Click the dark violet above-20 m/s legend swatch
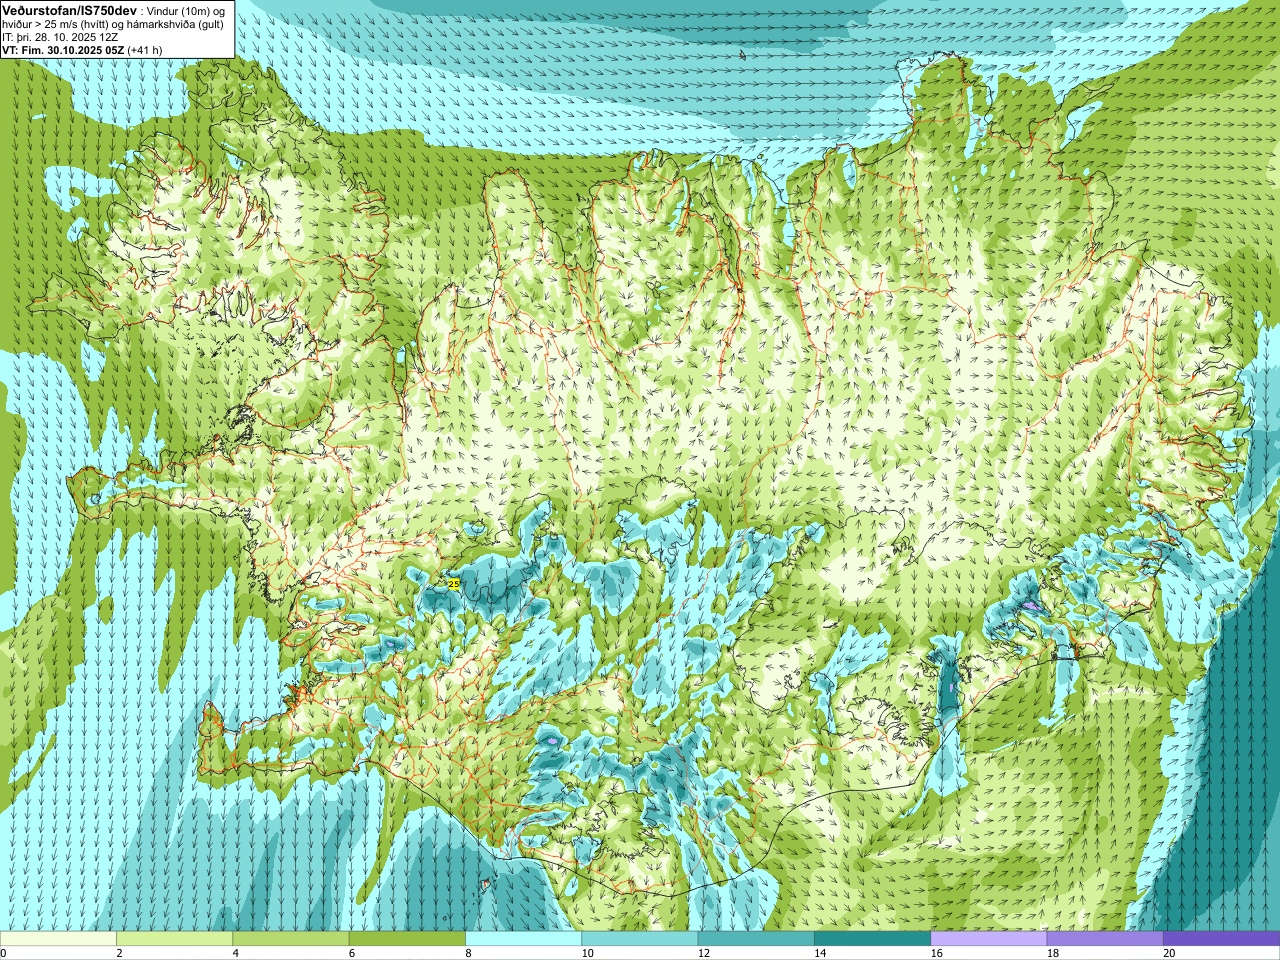The width and height of the screenshot is (1280, 960). point(1221,939)
